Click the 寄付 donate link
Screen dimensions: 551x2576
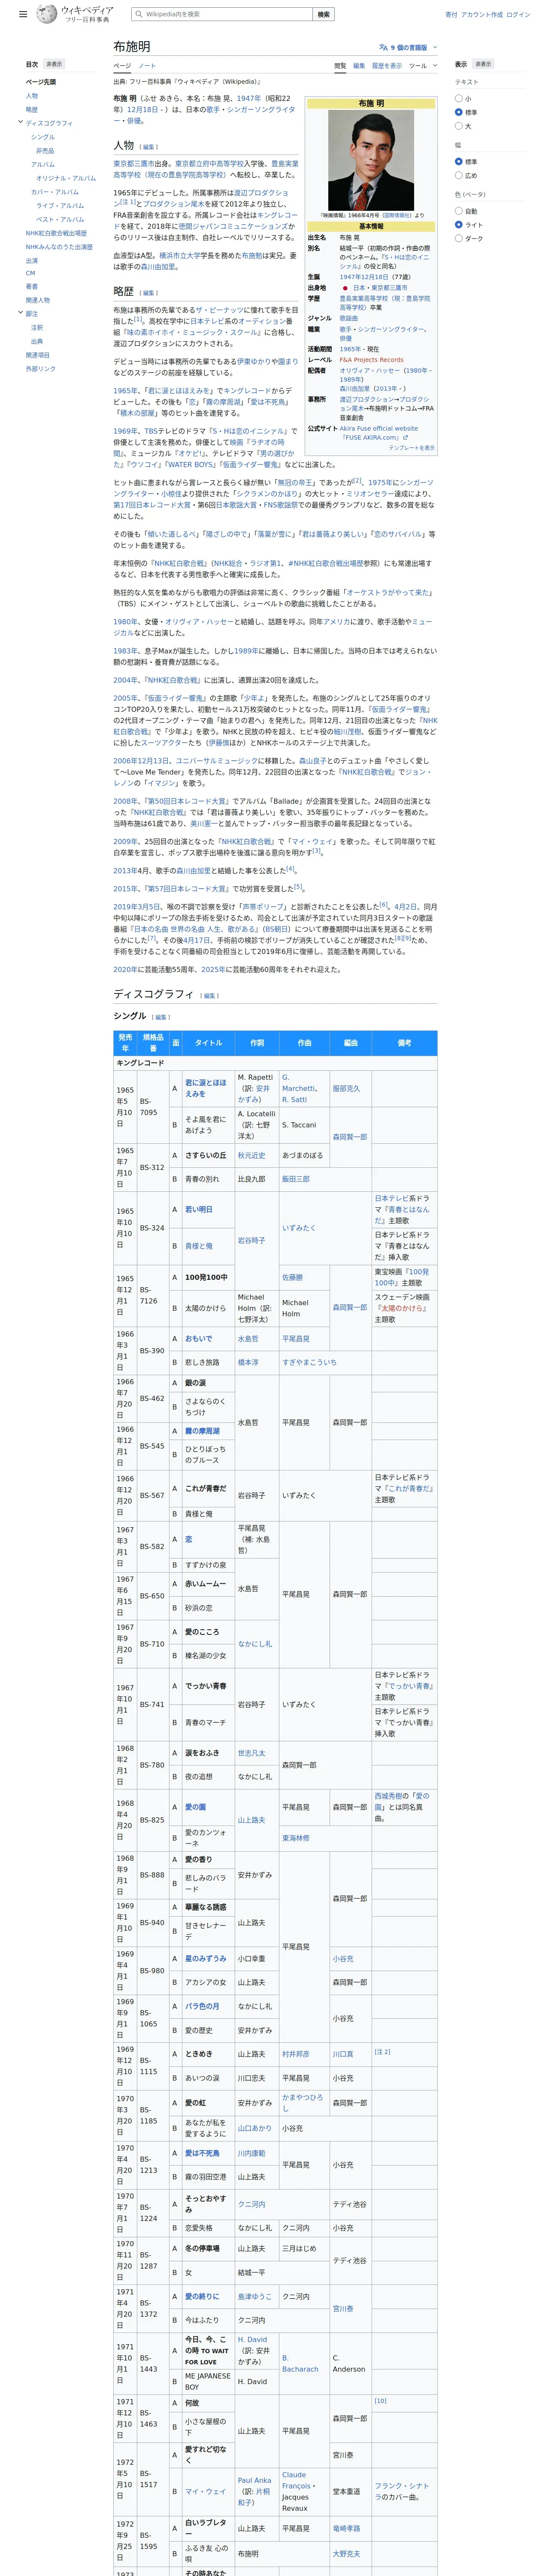451,14
